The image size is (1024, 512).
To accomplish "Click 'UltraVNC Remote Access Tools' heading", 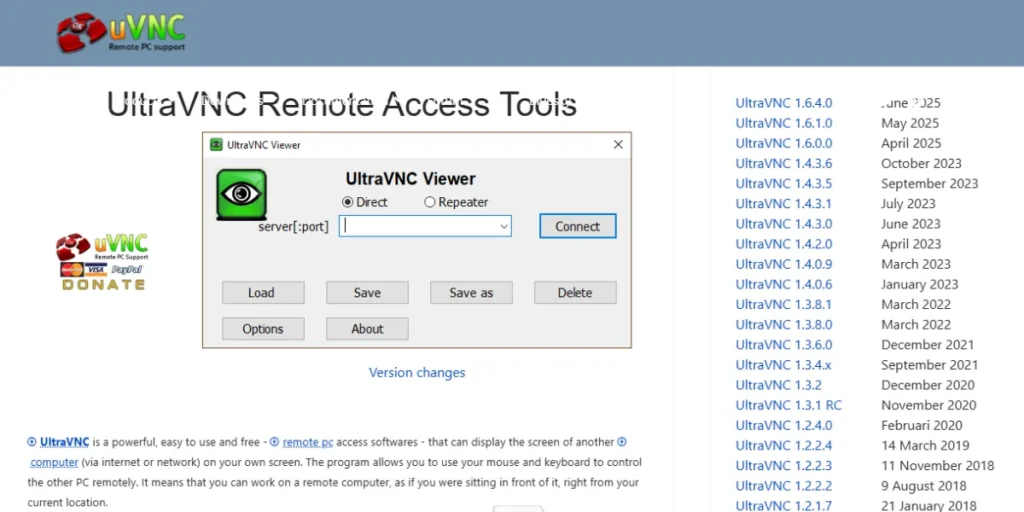I will click(x=342, y=104).
